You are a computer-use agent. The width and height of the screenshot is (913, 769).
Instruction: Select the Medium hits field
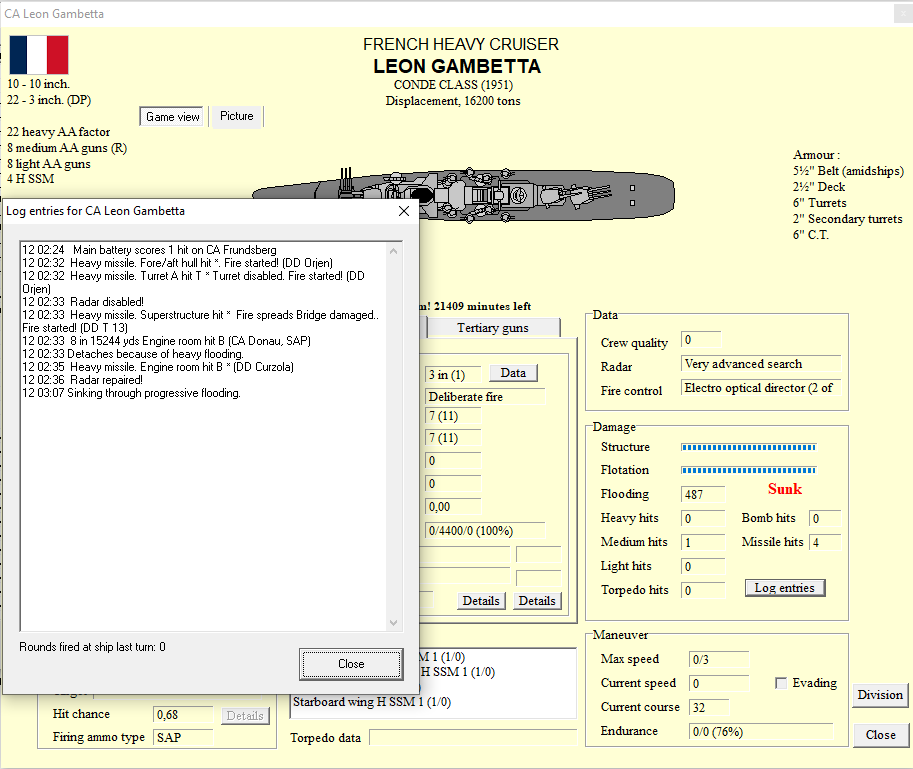(703, 543)
